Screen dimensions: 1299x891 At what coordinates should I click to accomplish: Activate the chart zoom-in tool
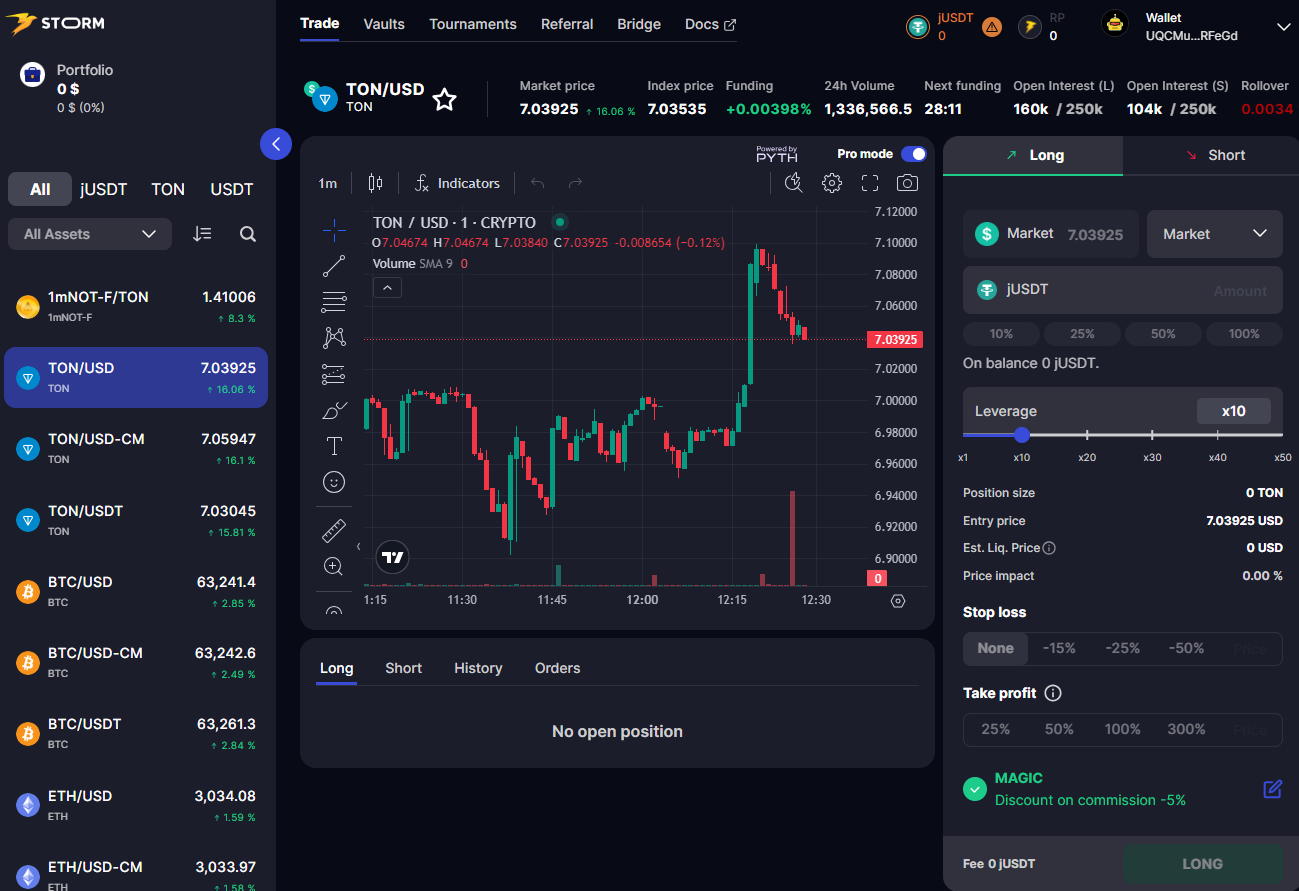(334, 566)
